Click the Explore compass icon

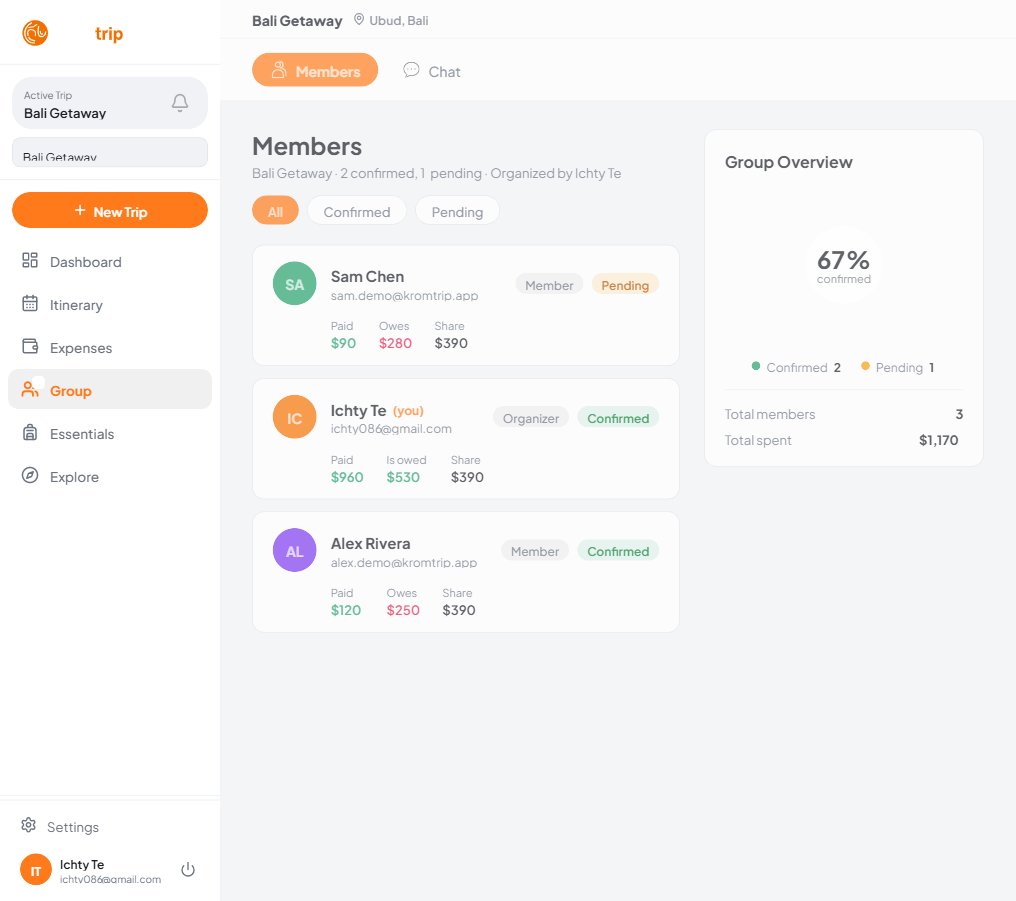click(30, 475)
